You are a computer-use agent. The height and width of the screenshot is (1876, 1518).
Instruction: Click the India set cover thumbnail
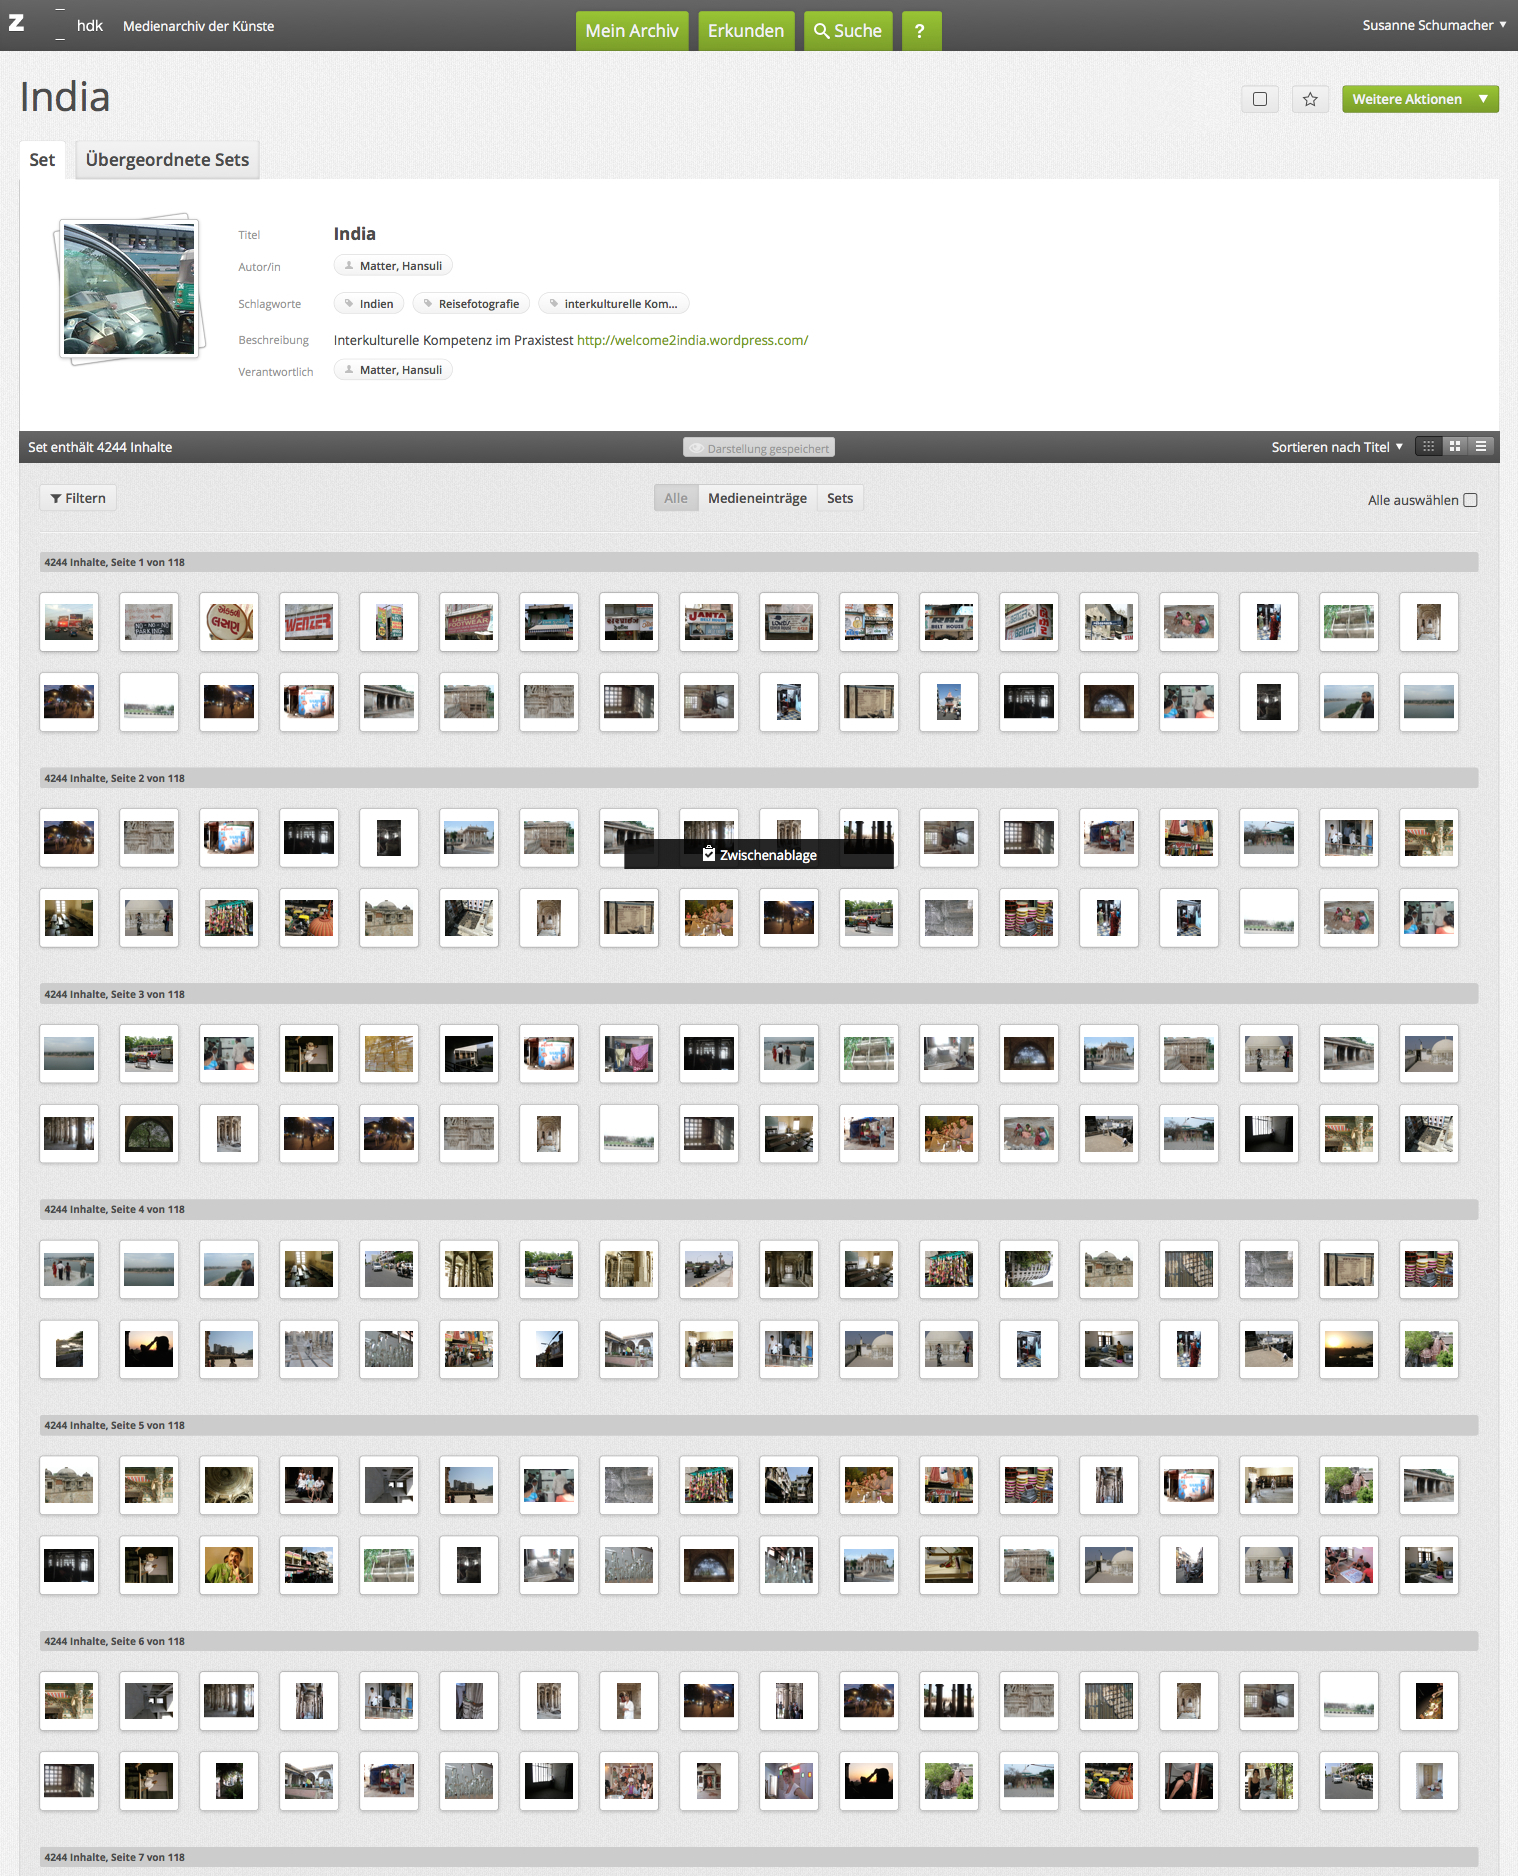129,289
